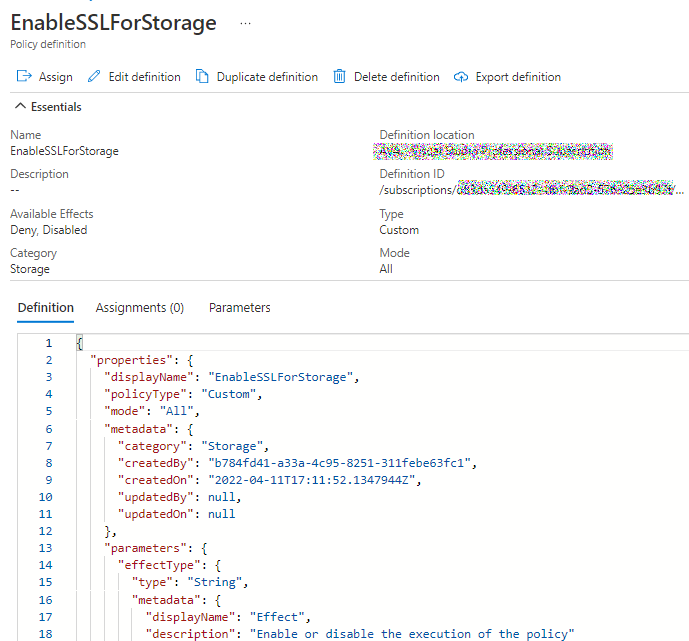The height and width of the screenshot is (641, 689).
Task: Switch to the Assignments (0) tab
Action: 139,308
